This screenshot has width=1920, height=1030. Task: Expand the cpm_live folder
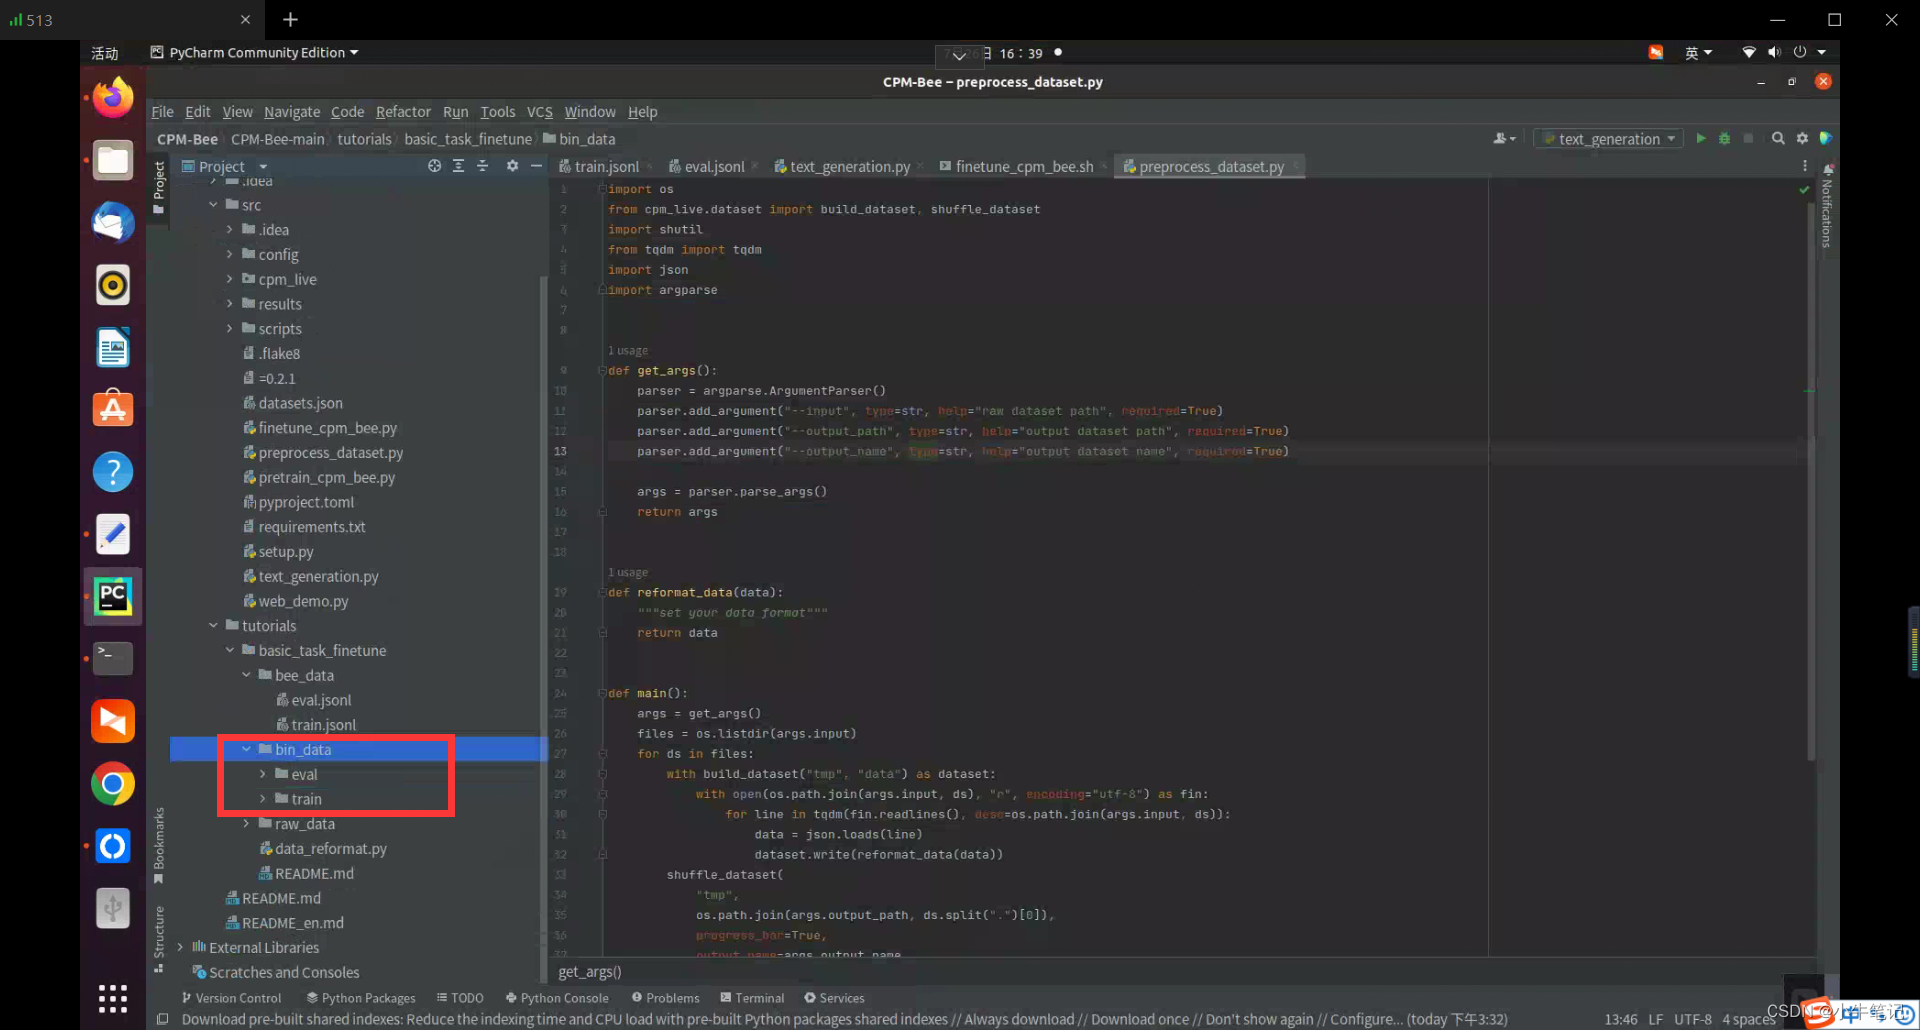pos(229,279)
